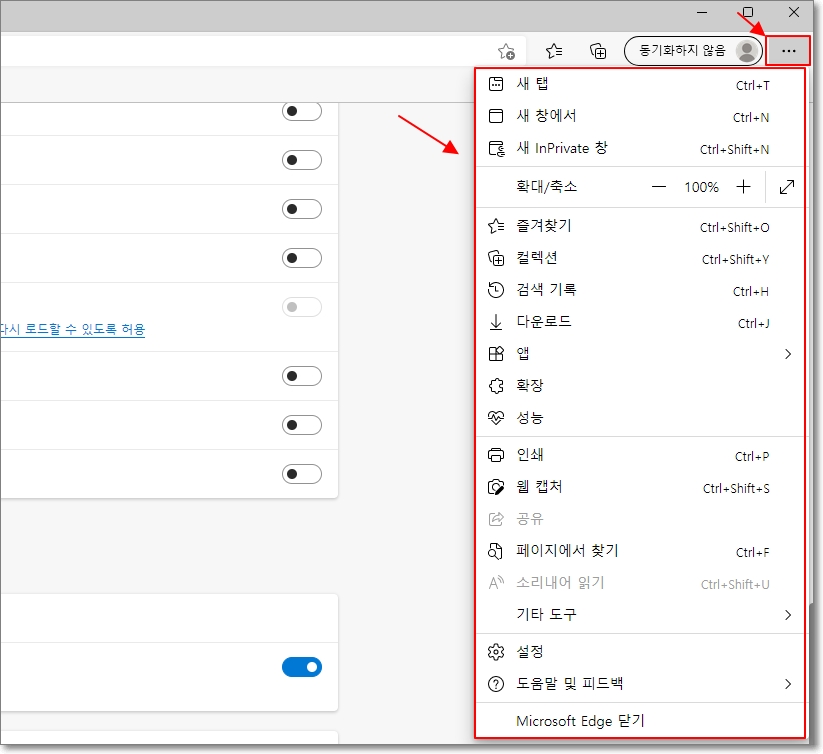Add this page to favorites star icon
Screen dimensions: 823x754
(x=507, y=51)
